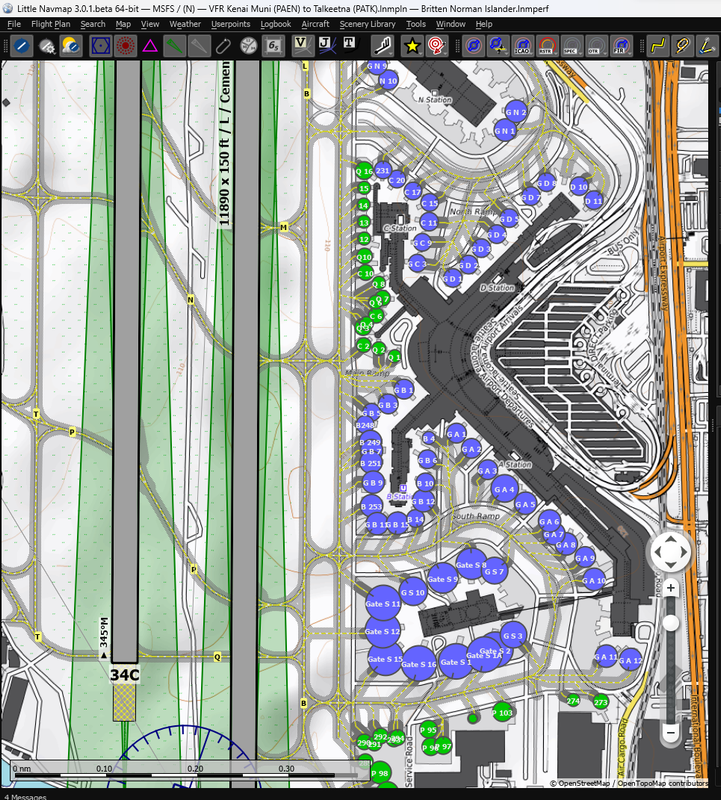Click the map navigation pad down arrow
The height and width of the screenshot is (800, 721).
(670, 565)
